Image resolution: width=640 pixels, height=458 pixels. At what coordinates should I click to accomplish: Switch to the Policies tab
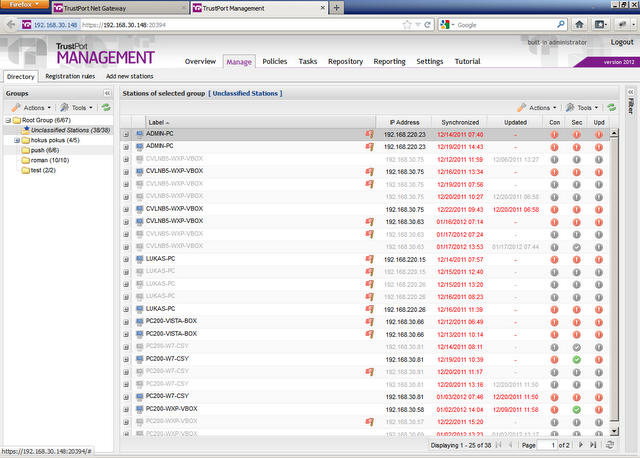pyautogui.click(x=274, y=62)
